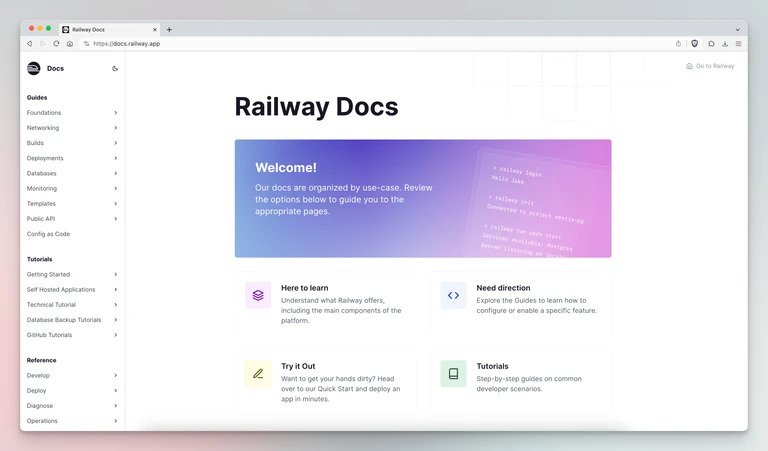
Task: Click the browser home icon
Action: (70, 44)
